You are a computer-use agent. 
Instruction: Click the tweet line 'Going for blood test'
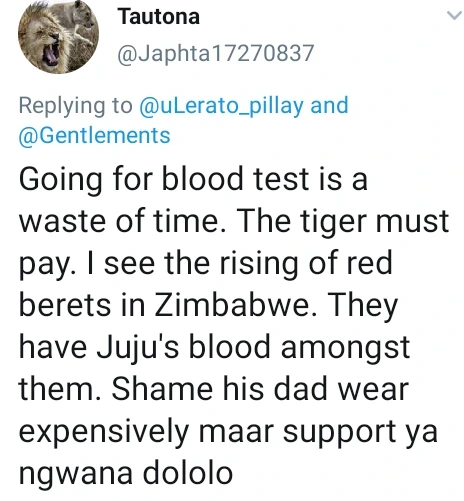pos(163,179)
